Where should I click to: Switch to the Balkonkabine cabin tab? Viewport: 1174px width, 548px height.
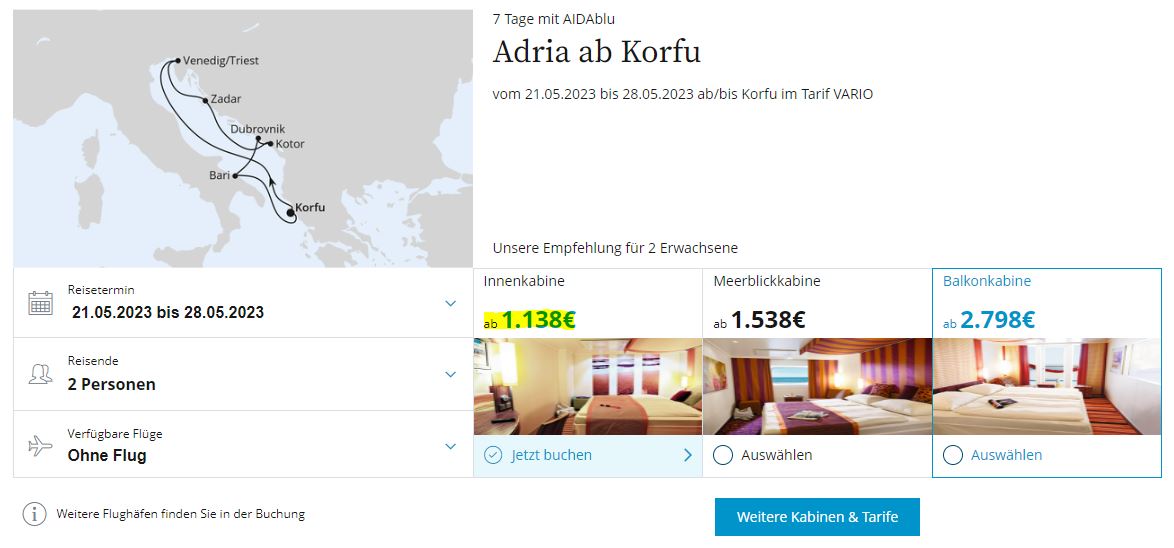(x=1047, y=303)
